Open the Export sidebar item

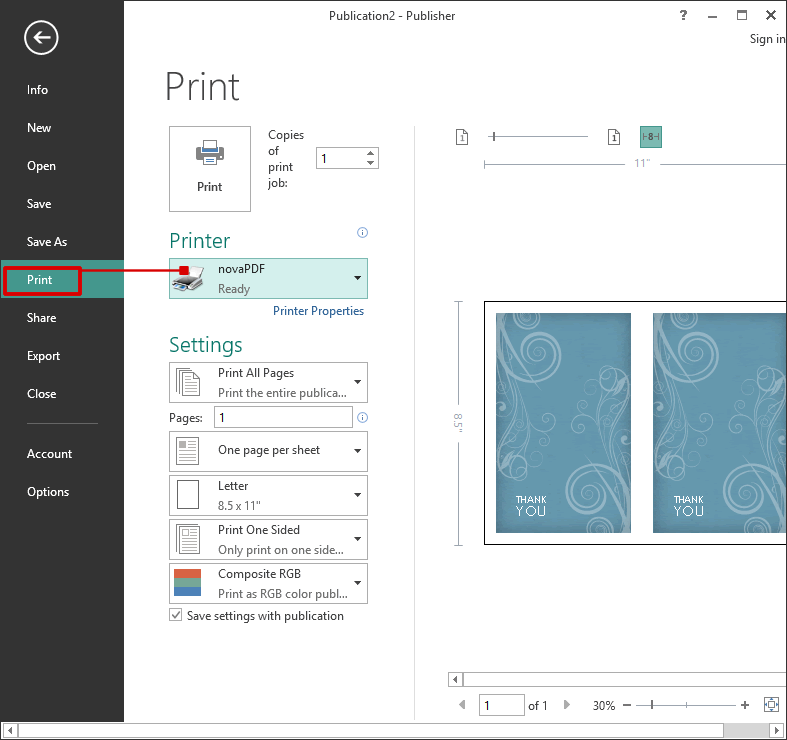(43, 356)
